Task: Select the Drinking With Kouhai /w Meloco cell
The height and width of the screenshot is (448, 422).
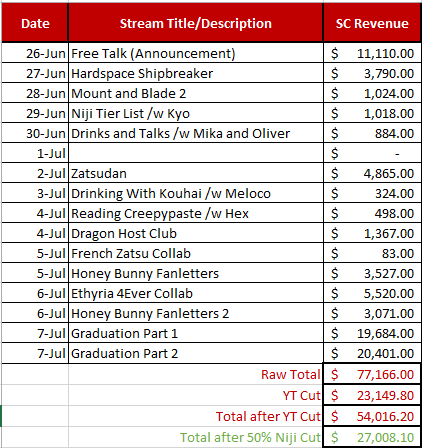Action: pyautogui.click(x=196, y=193)
